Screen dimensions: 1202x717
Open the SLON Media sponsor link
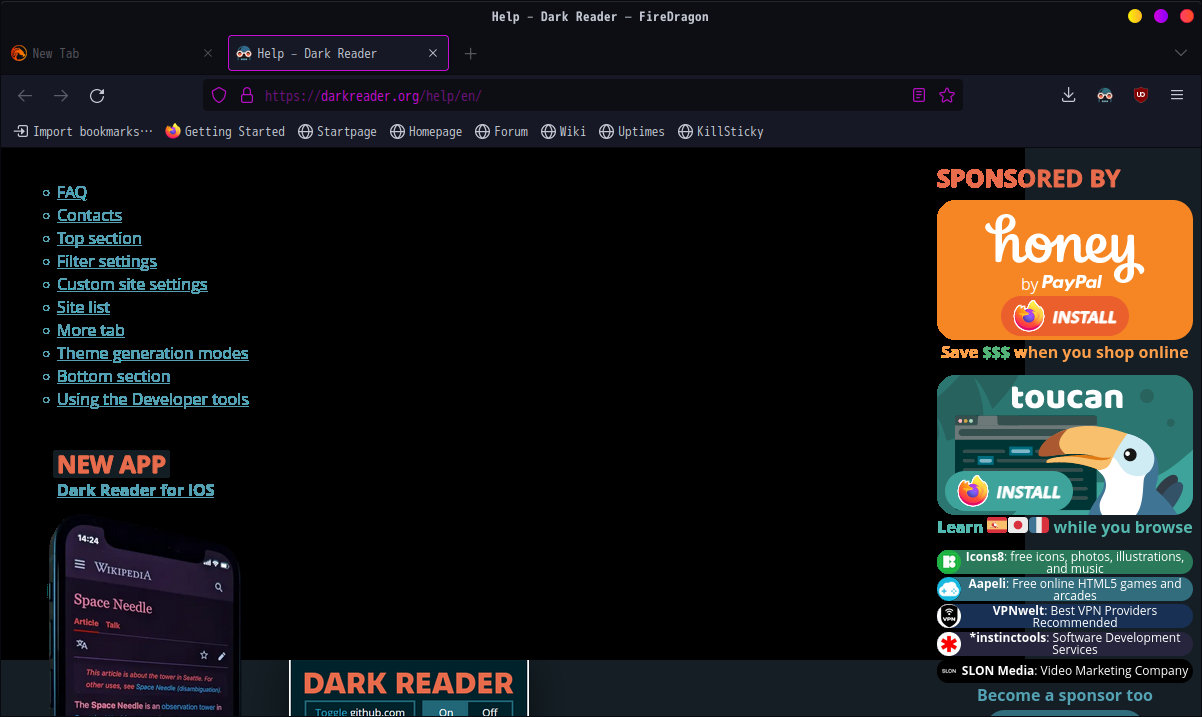click(1065, 671)
